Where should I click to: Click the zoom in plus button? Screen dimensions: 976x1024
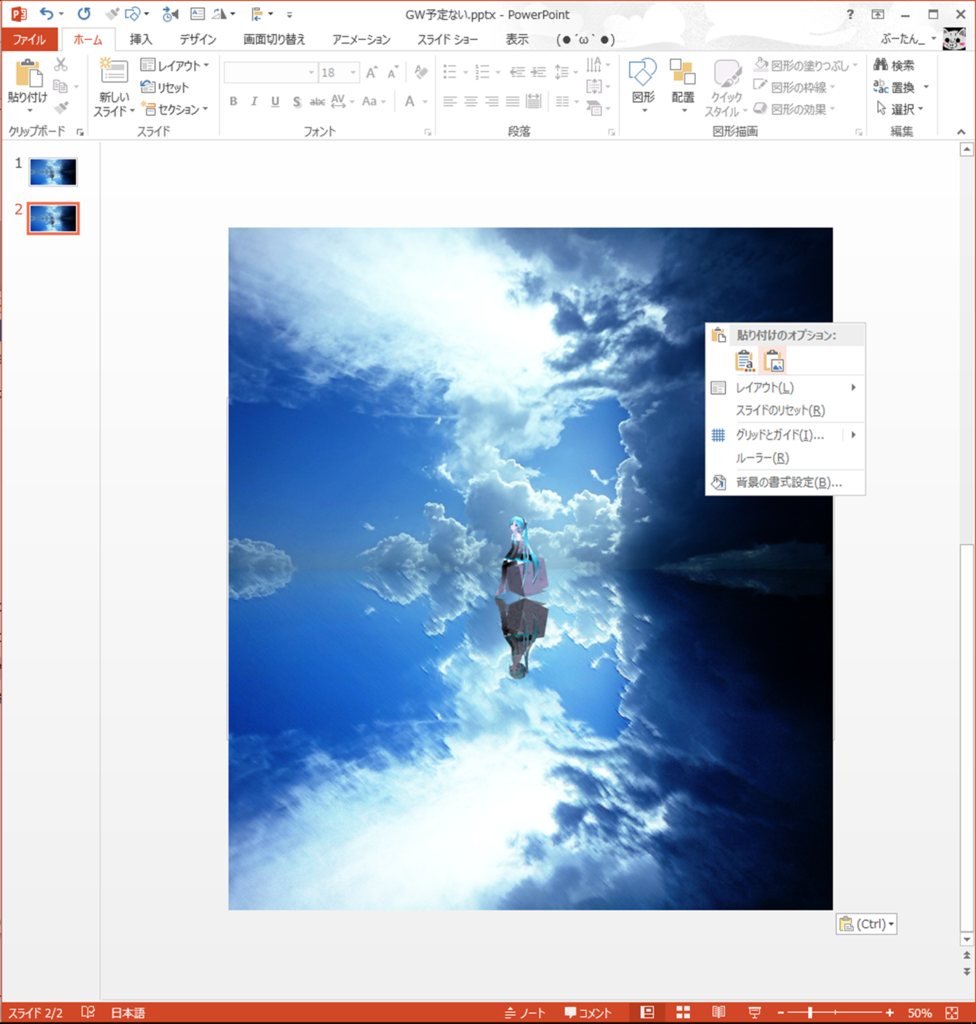point(889,1012)
